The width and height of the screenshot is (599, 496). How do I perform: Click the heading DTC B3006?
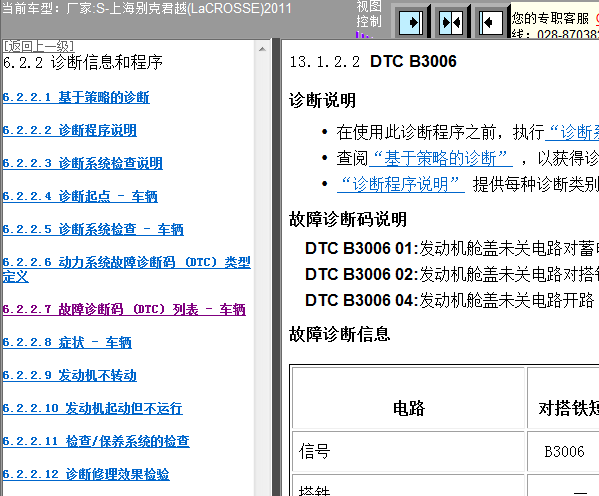pyautogui.click(x=413, y=61)
